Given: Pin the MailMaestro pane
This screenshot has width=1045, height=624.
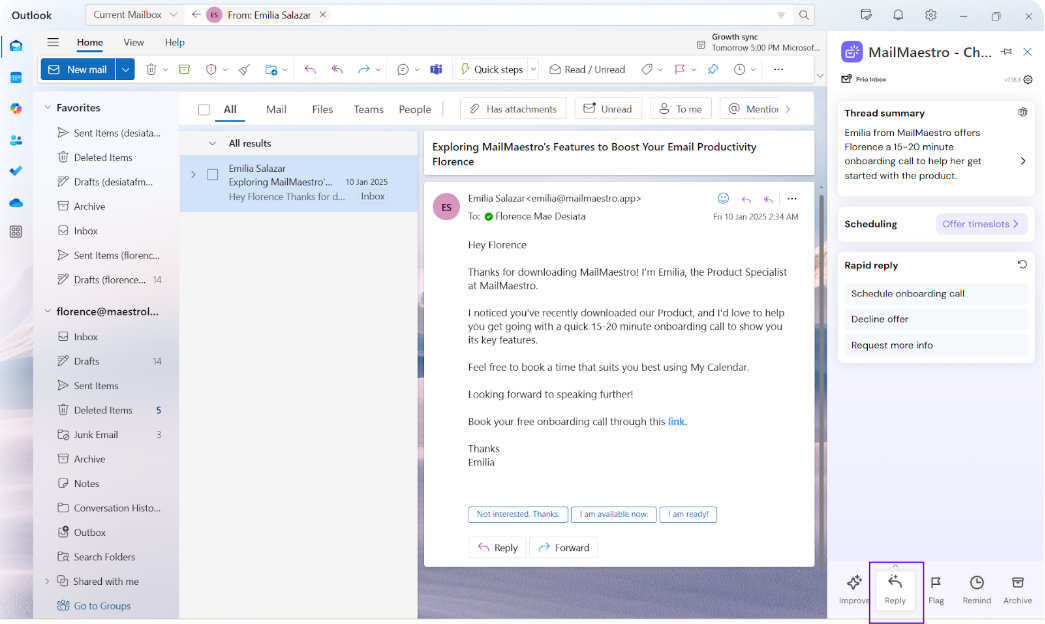Looking at the screenshot, I should click(1006, 51).
